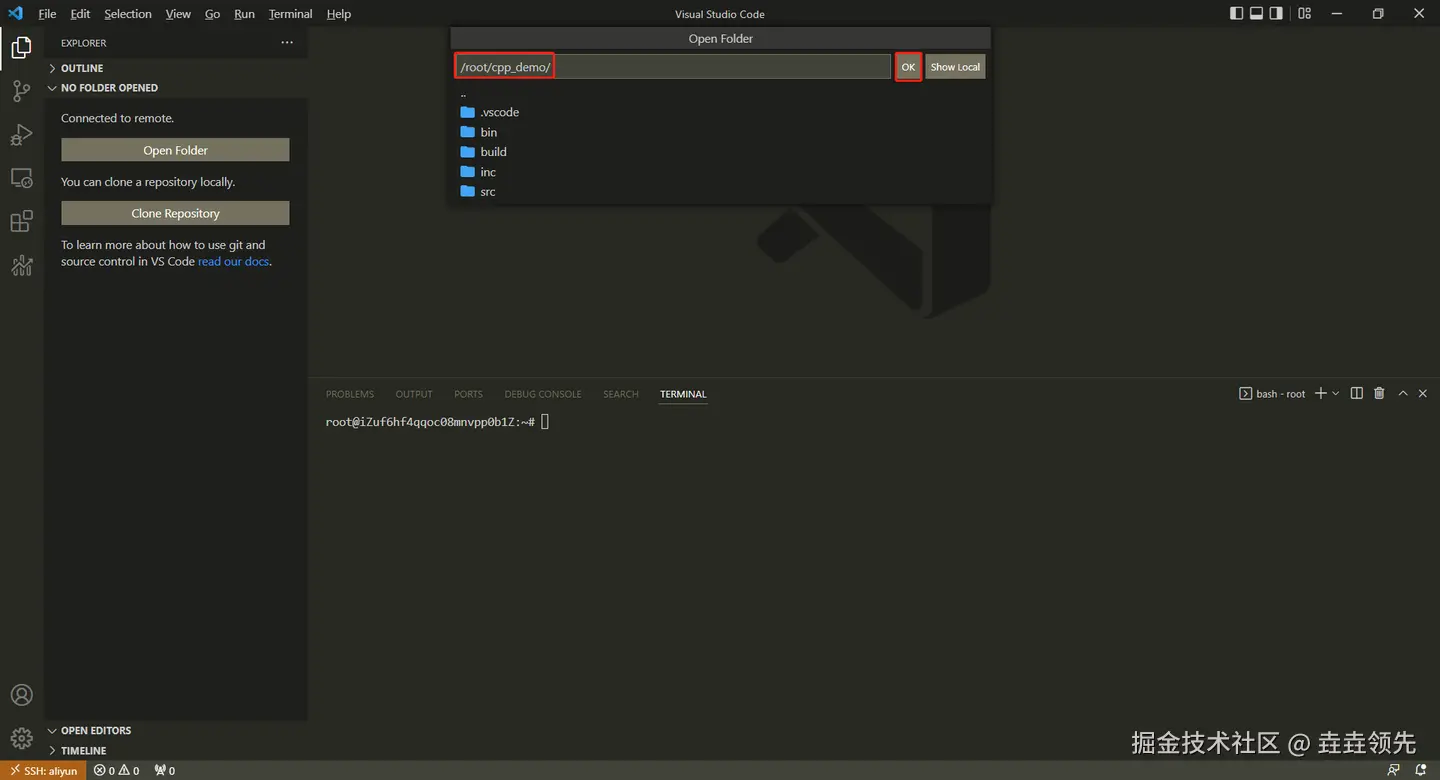Open the Manage gear icon
The image size is (1440, 780).
[21, 739]
